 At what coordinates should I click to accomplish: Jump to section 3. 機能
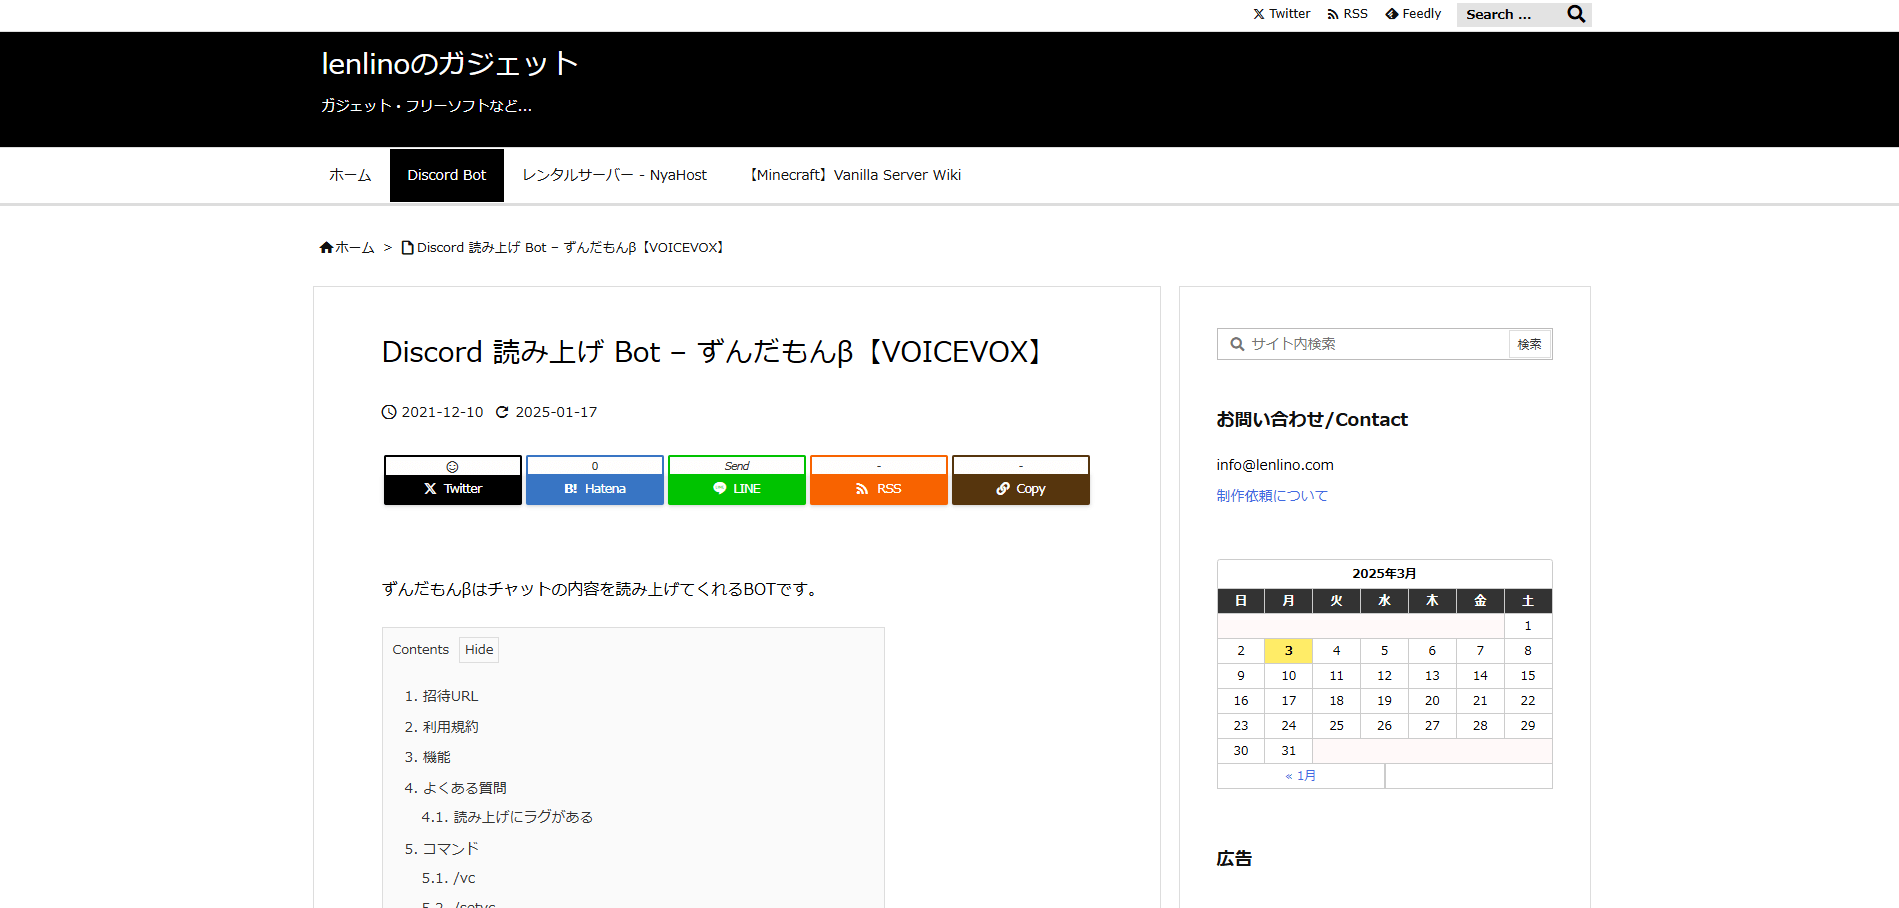point(427,757)
